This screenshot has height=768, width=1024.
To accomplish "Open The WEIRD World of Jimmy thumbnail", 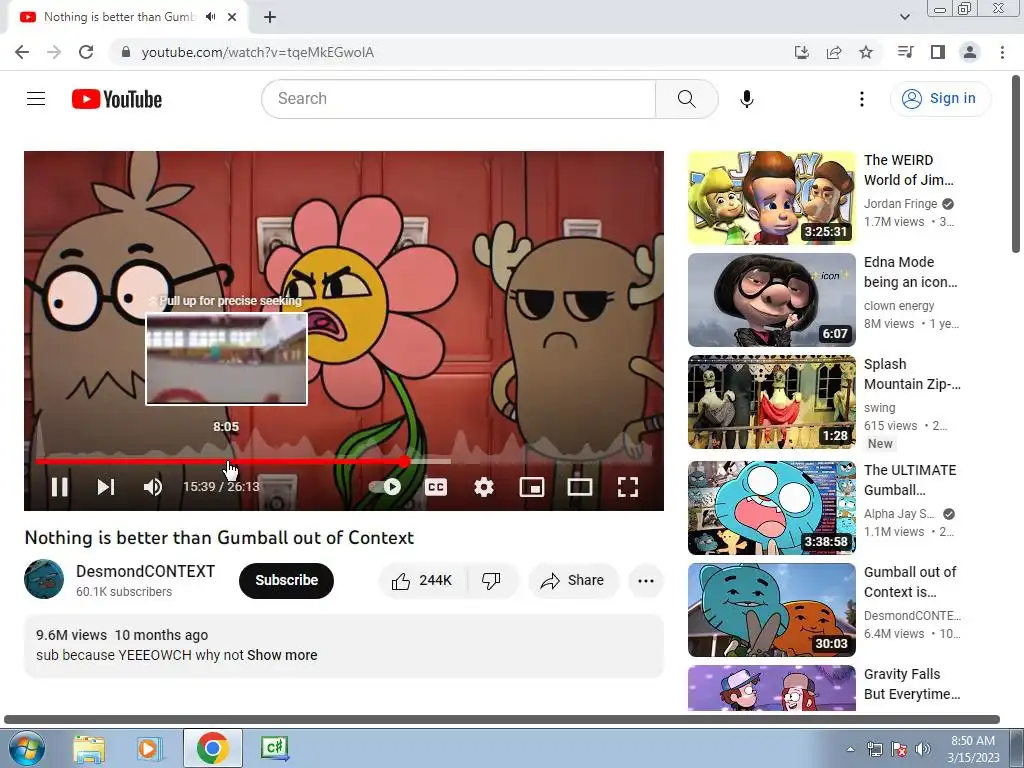I will pos(771,198).
